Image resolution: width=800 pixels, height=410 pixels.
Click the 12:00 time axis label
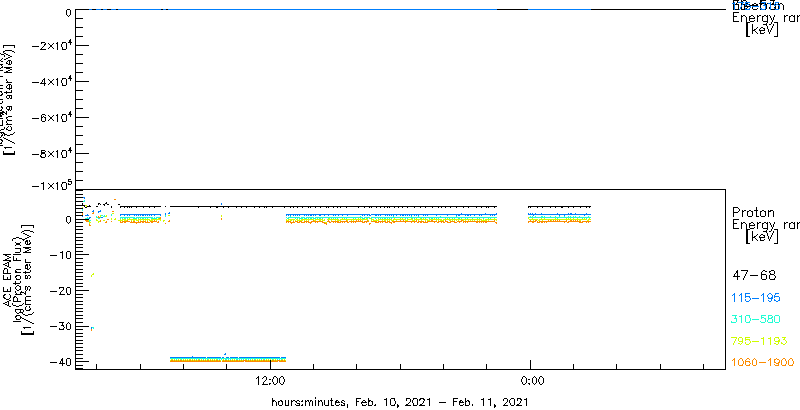[x=270, y=380]
